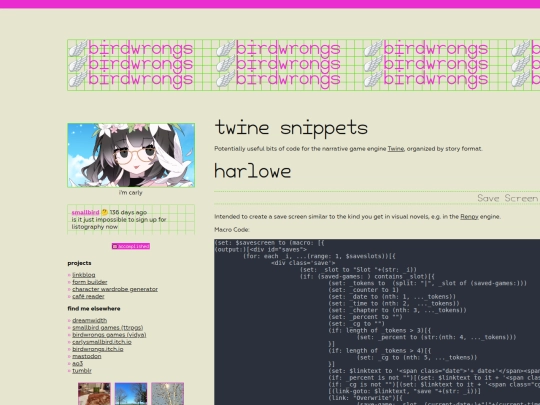Click Carly's anime avatar image
This screenshot has height=405, width=540.
coord(131,155)
